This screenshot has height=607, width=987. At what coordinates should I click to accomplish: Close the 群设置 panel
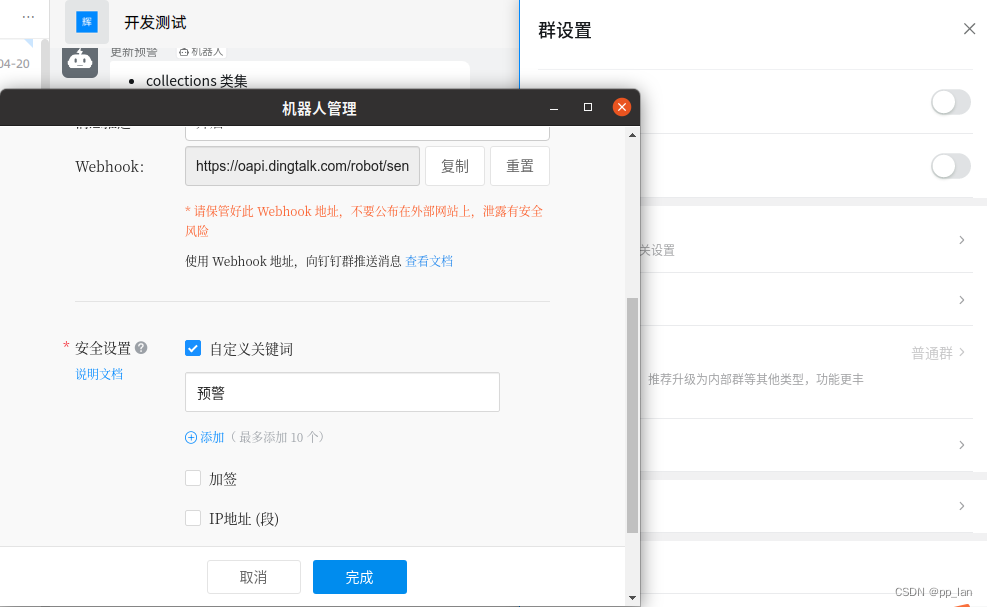(x=969, y=29)
